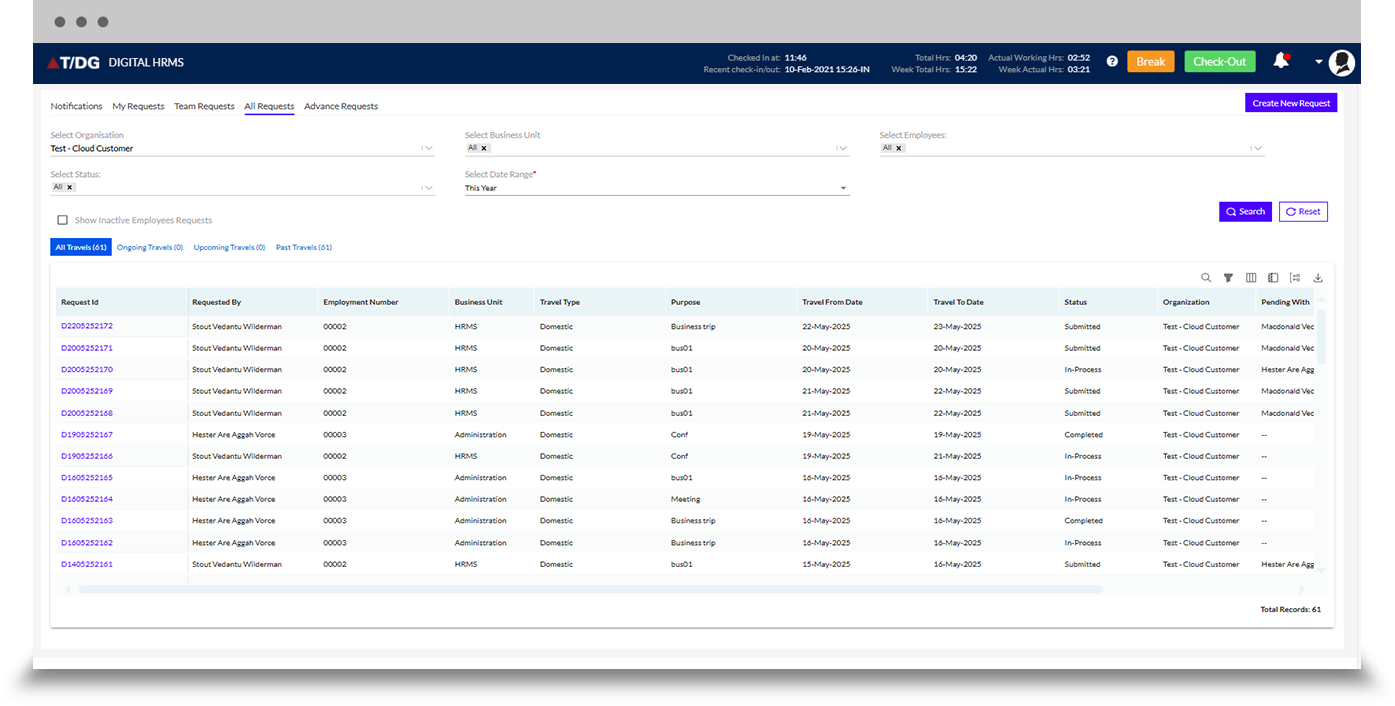Sort by Travel To Date column header
This screenshot has width=1395, height=706.
994,302
